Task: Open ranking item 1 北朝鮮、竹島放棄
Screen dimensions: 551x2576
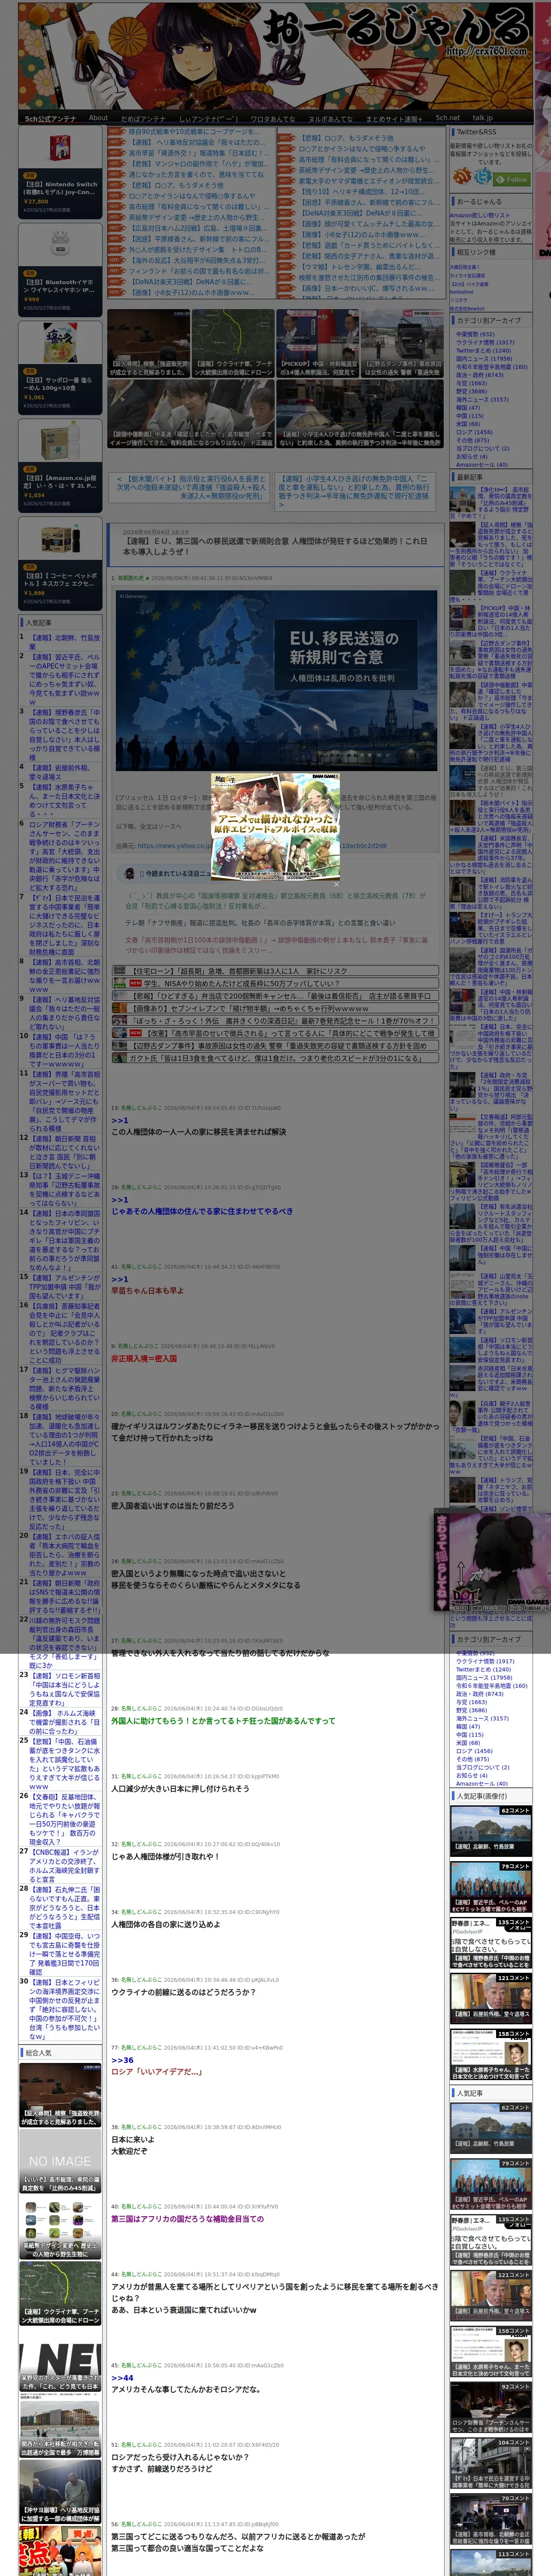Action: point(65,641)
